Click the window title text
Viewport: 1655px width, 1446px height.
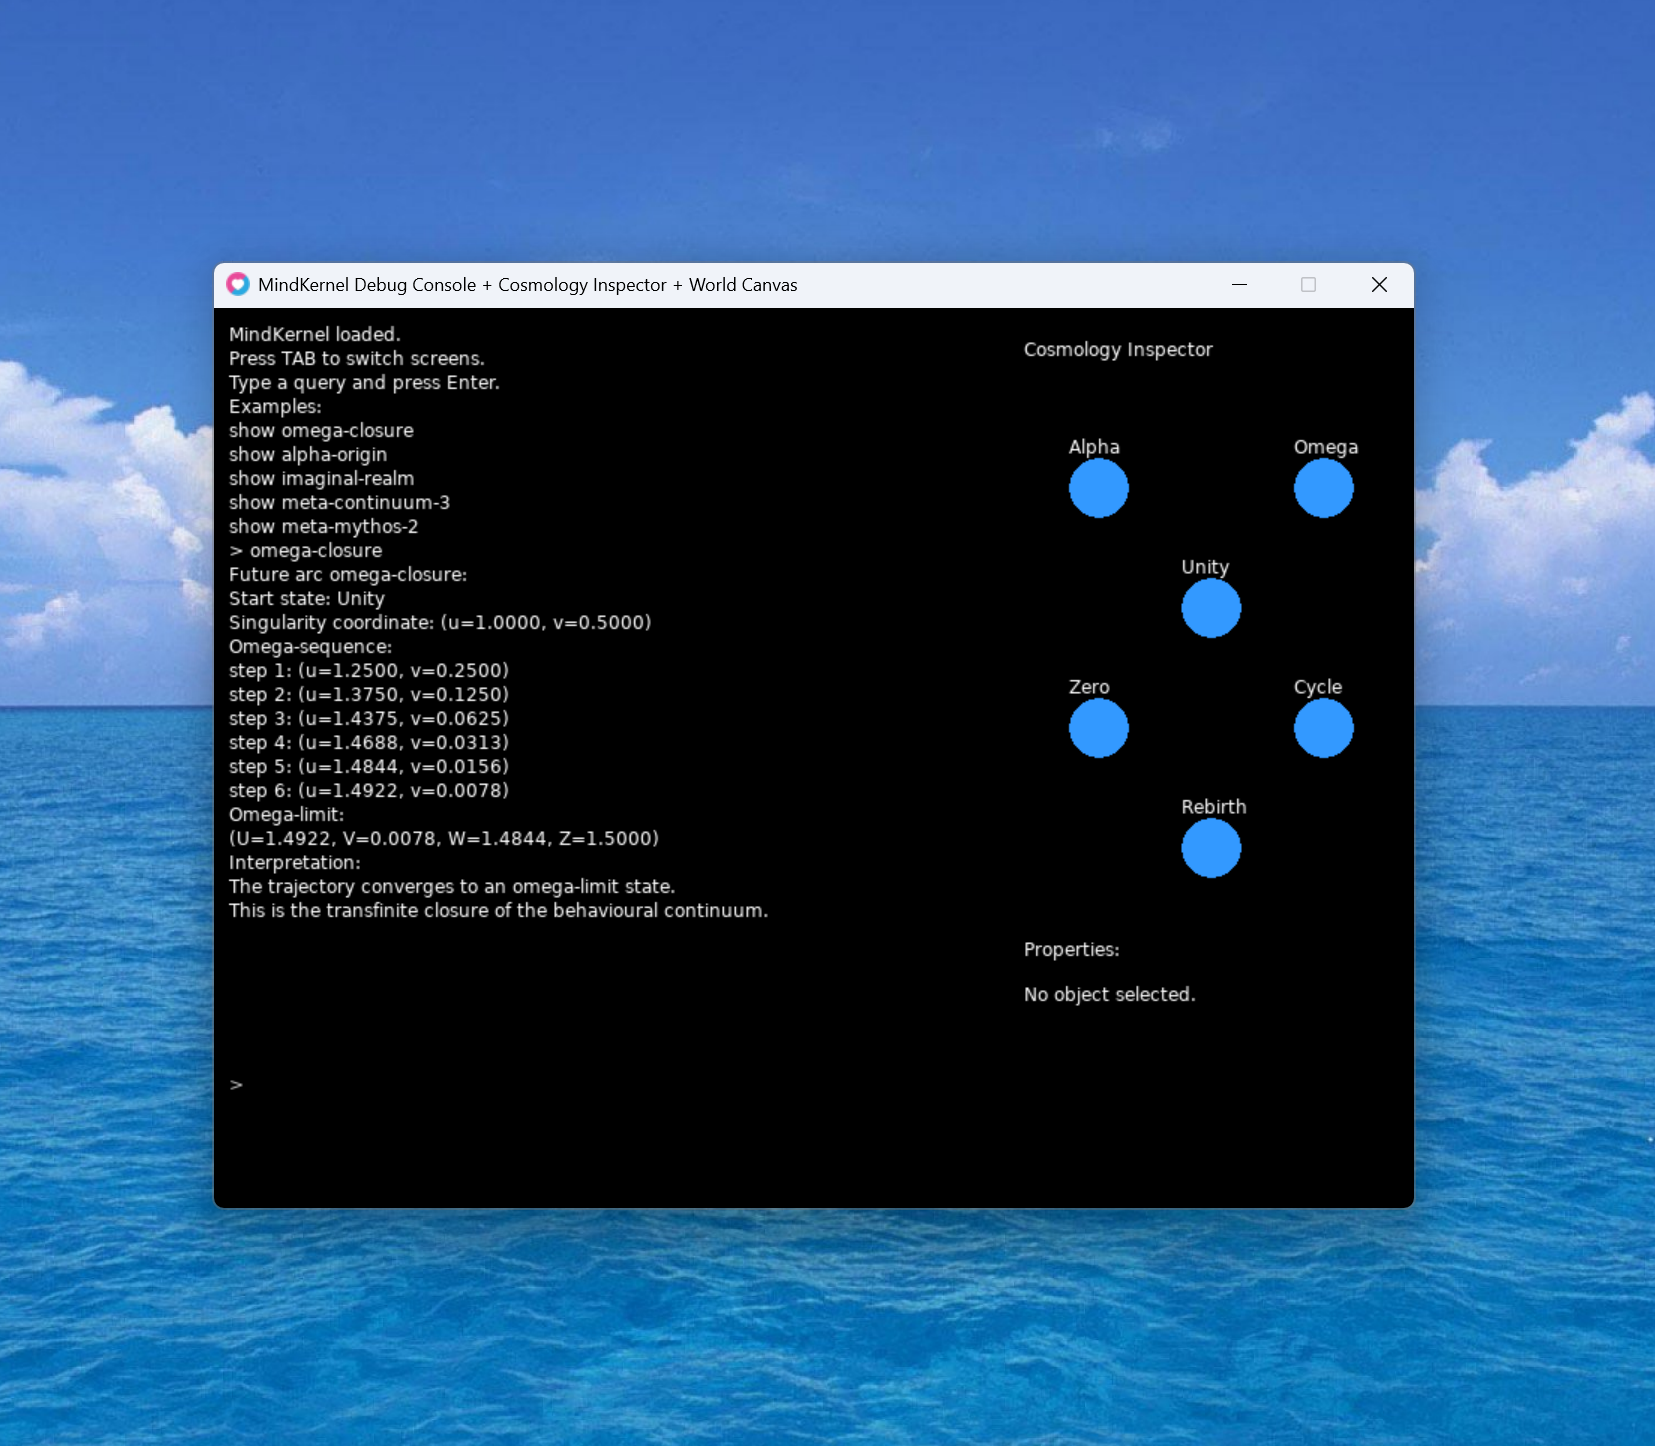528,285
